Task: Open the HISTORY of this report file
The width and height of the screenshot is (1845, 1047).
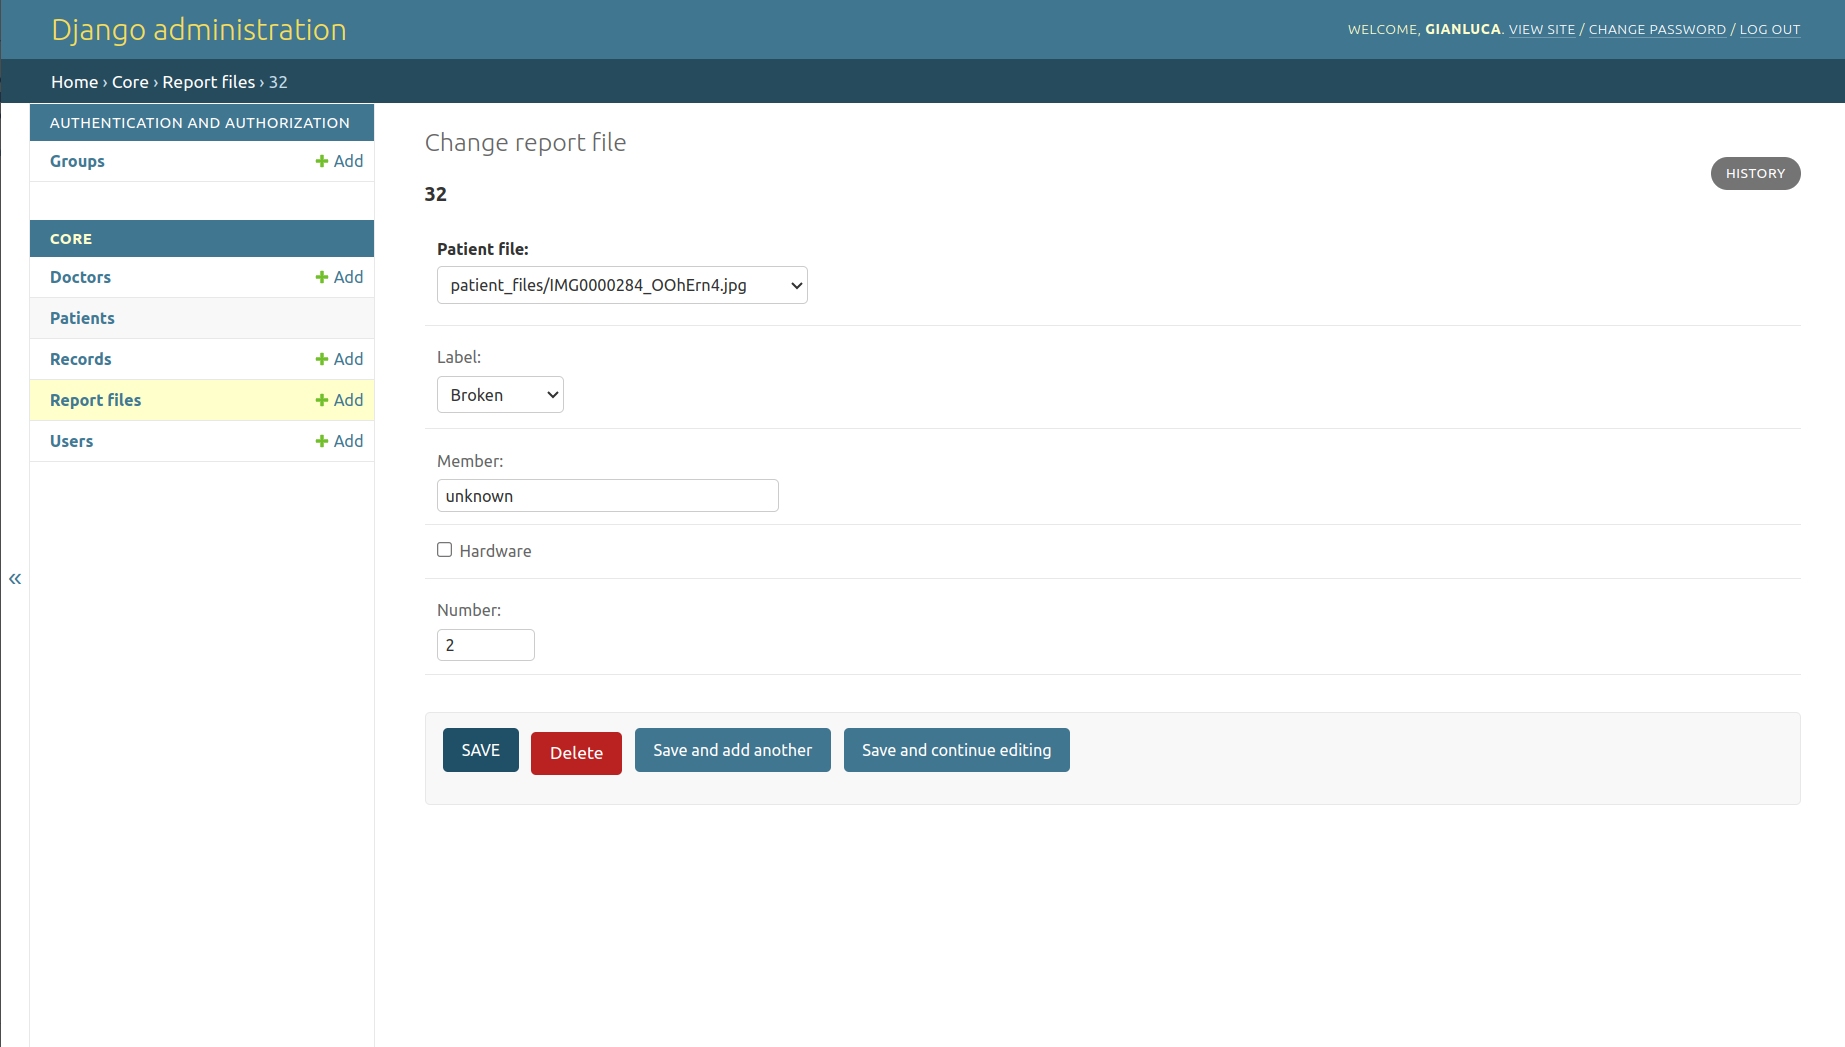Action: click(1756, 173)
